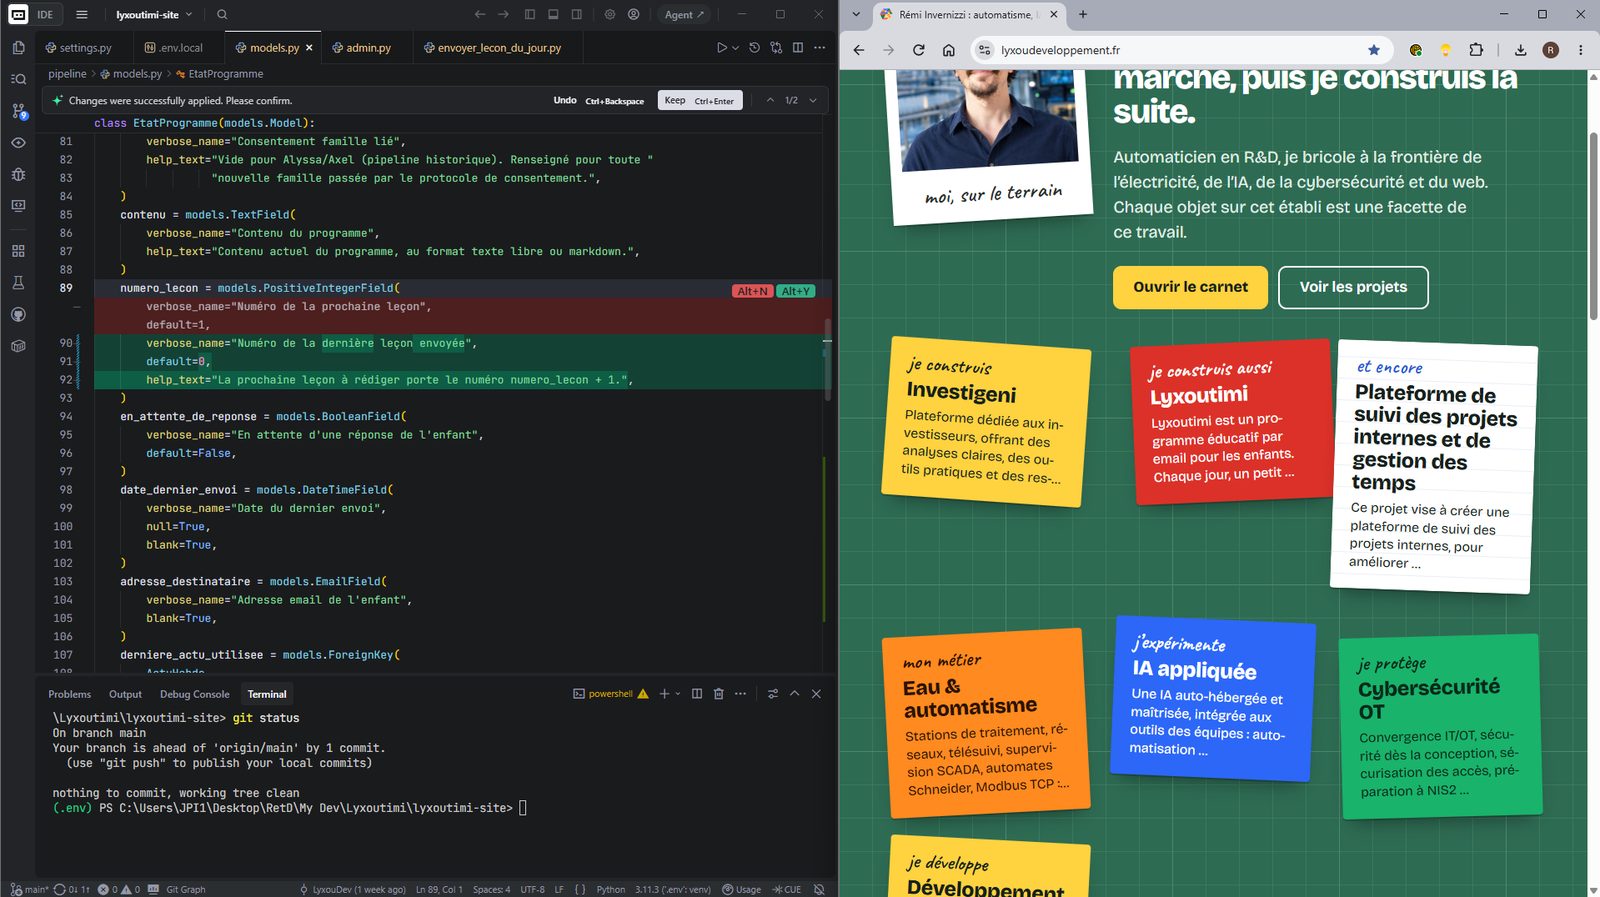This screenshot has width=1600, height=897.
Task: Open the account profile icon in IDE
Action: [633, 15]
